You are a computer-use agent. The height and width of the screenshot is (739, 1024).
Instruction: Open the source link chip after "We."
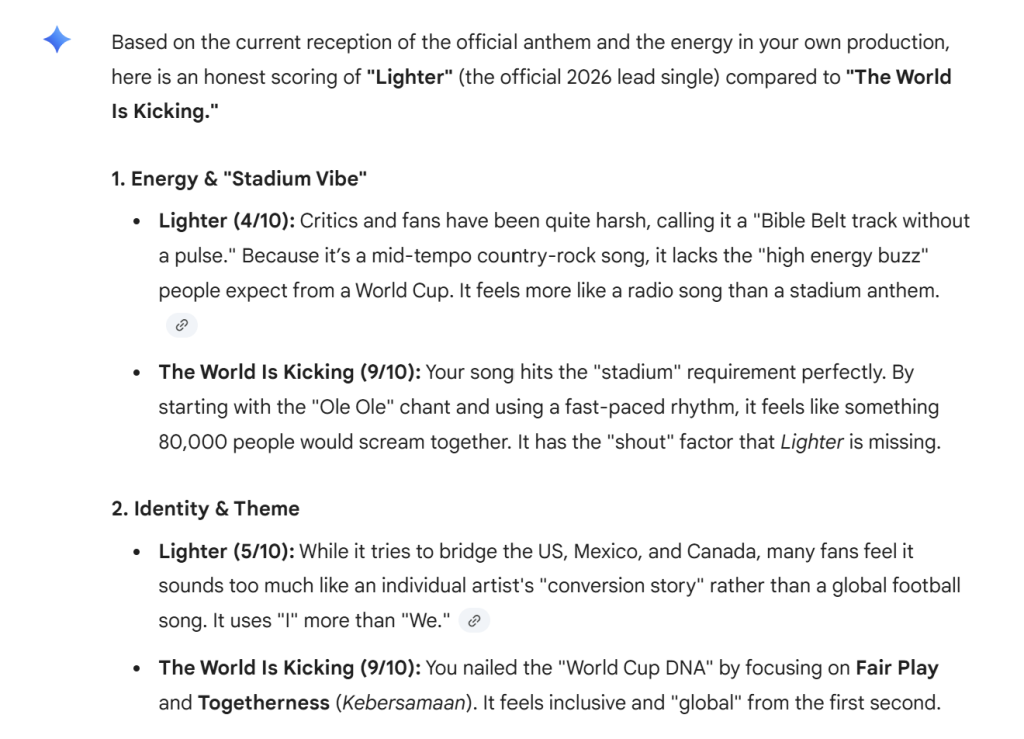coord(474,621)
